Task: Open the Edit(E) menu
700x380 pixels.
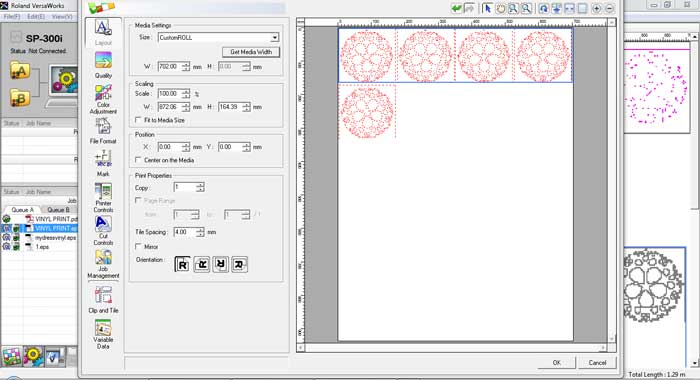Action: tap(36, 17)
